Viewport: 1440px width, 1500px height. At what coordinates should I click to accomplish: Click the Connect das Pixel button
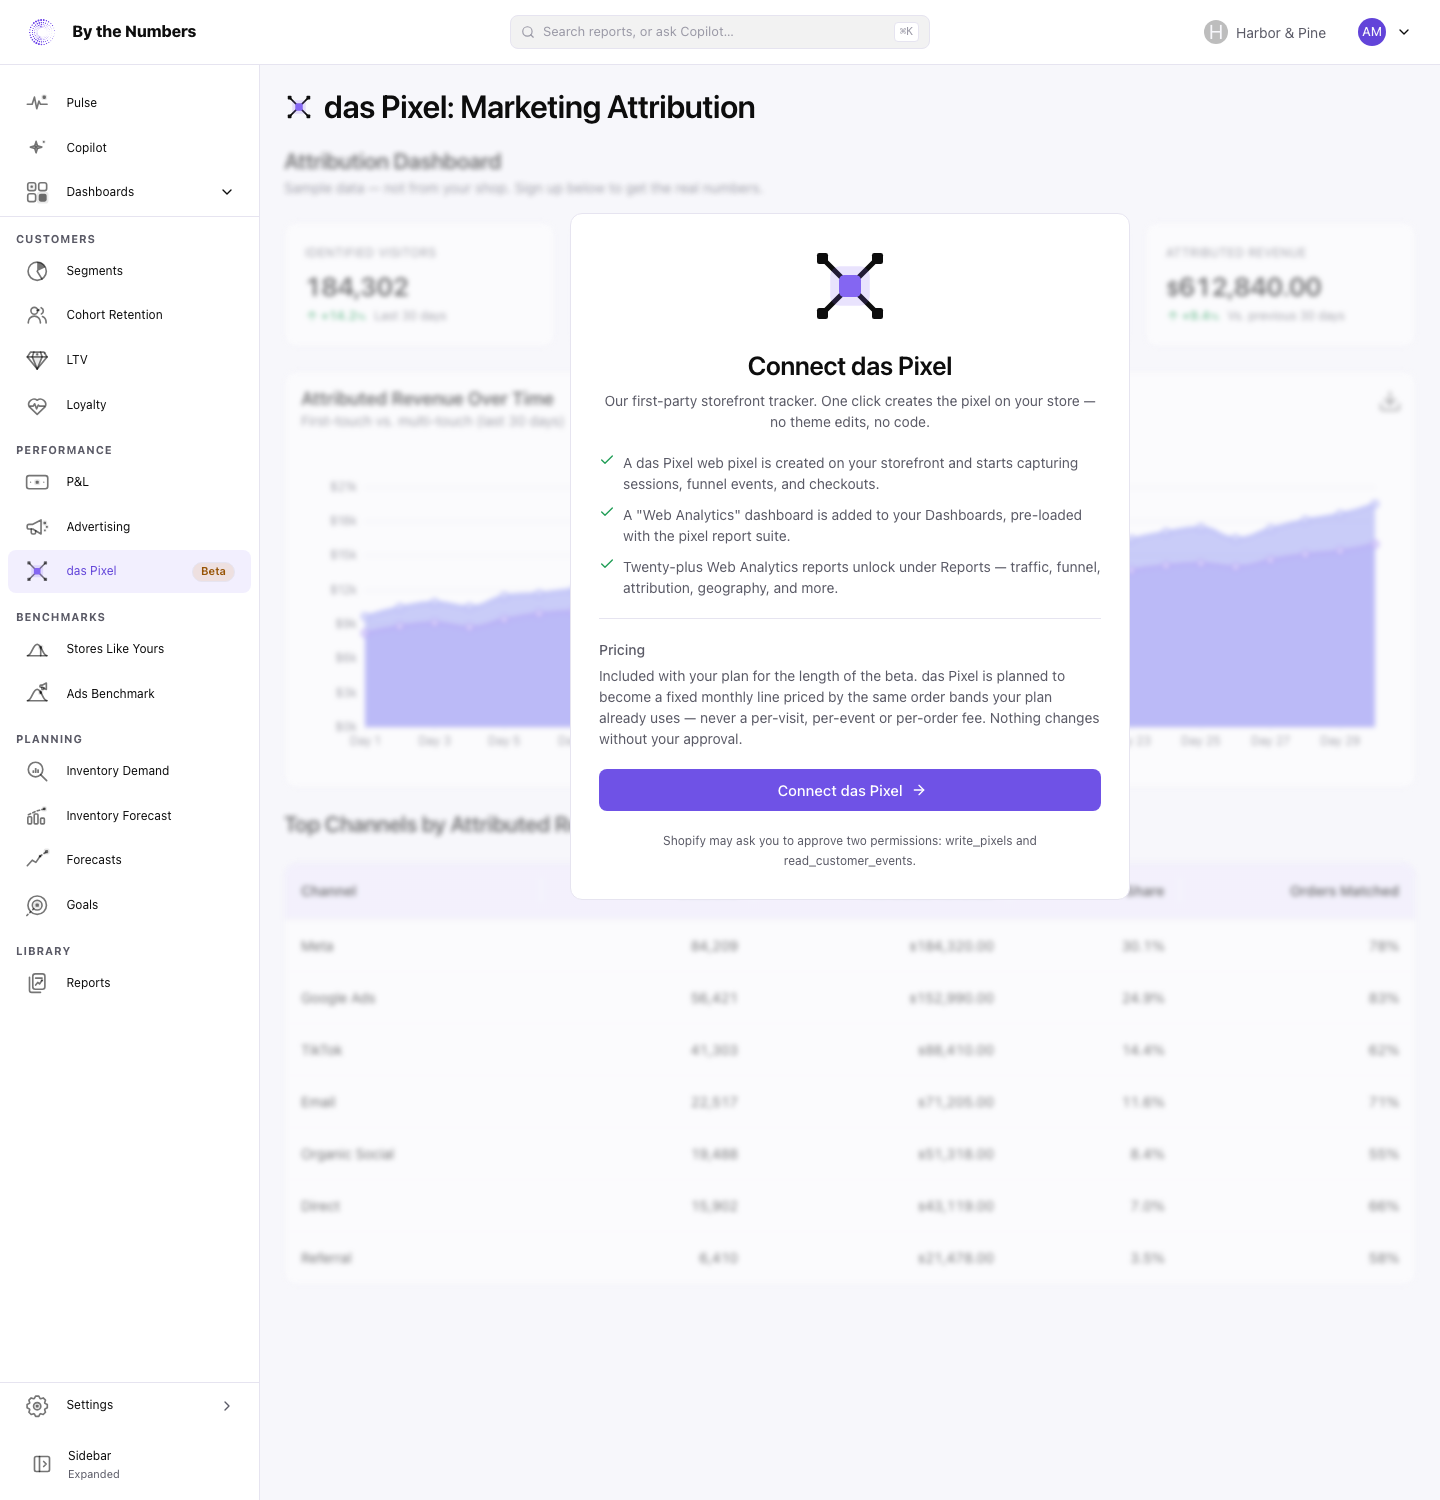[850, 790]
